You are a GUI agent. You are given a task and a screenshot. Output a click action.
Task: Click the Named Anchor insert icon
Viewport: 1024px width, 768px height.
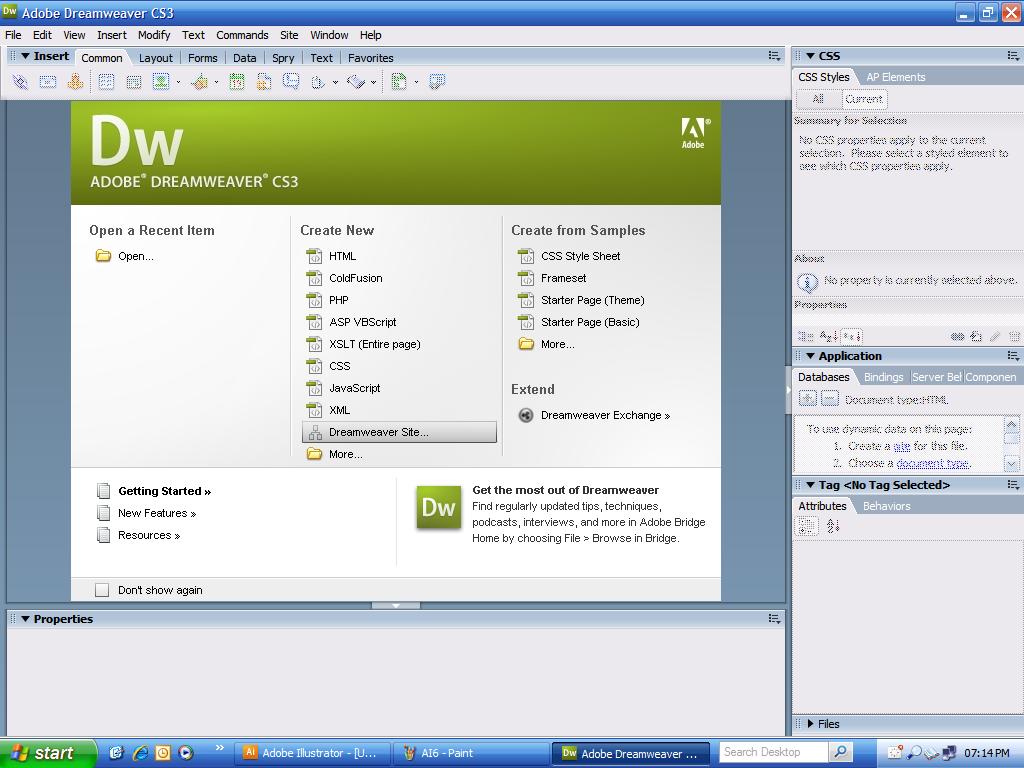[x=75, y=82]
